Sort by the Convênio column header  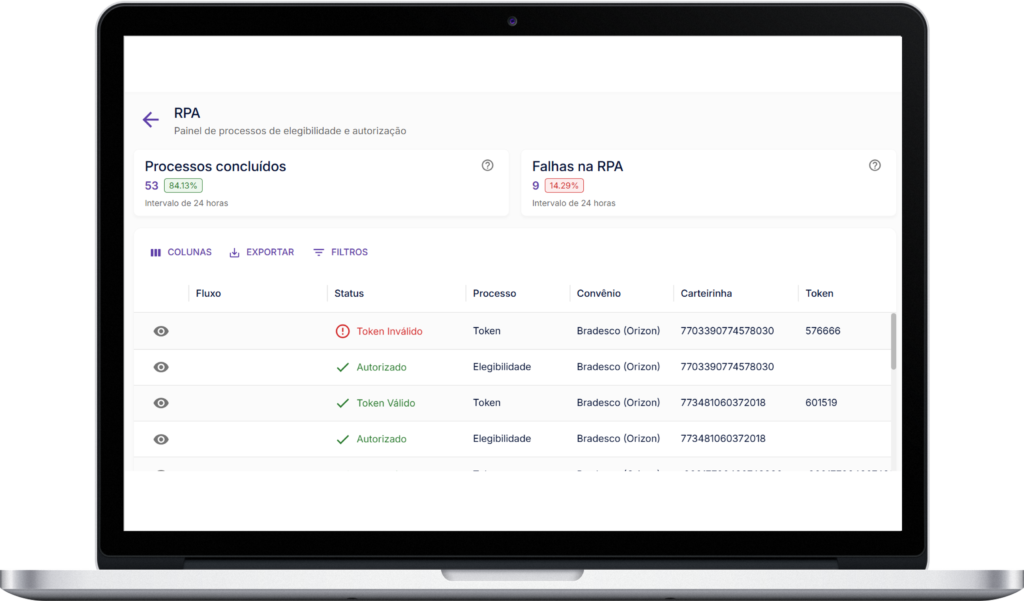pos(598,293)
